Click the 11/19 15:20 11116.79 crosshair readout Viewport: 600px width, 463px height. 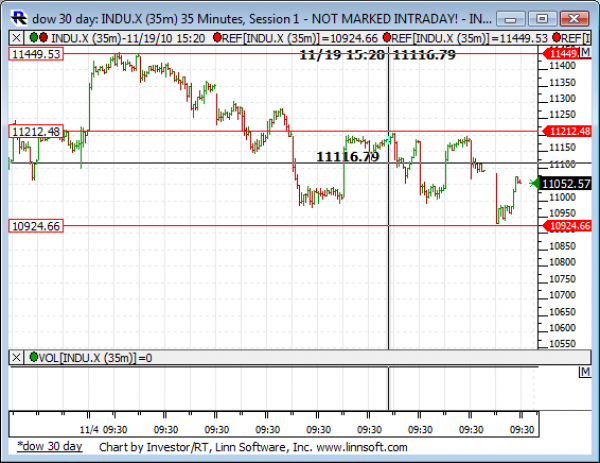(x=377, y=55)
